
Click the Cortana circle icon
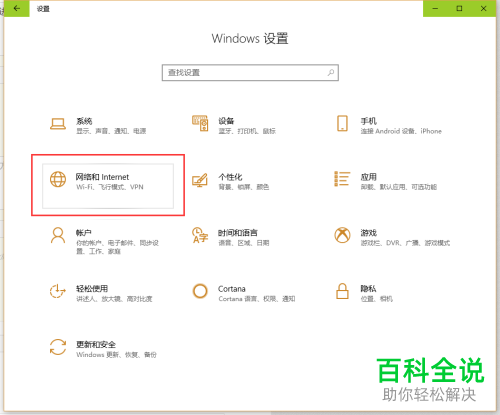click(200, 291)
